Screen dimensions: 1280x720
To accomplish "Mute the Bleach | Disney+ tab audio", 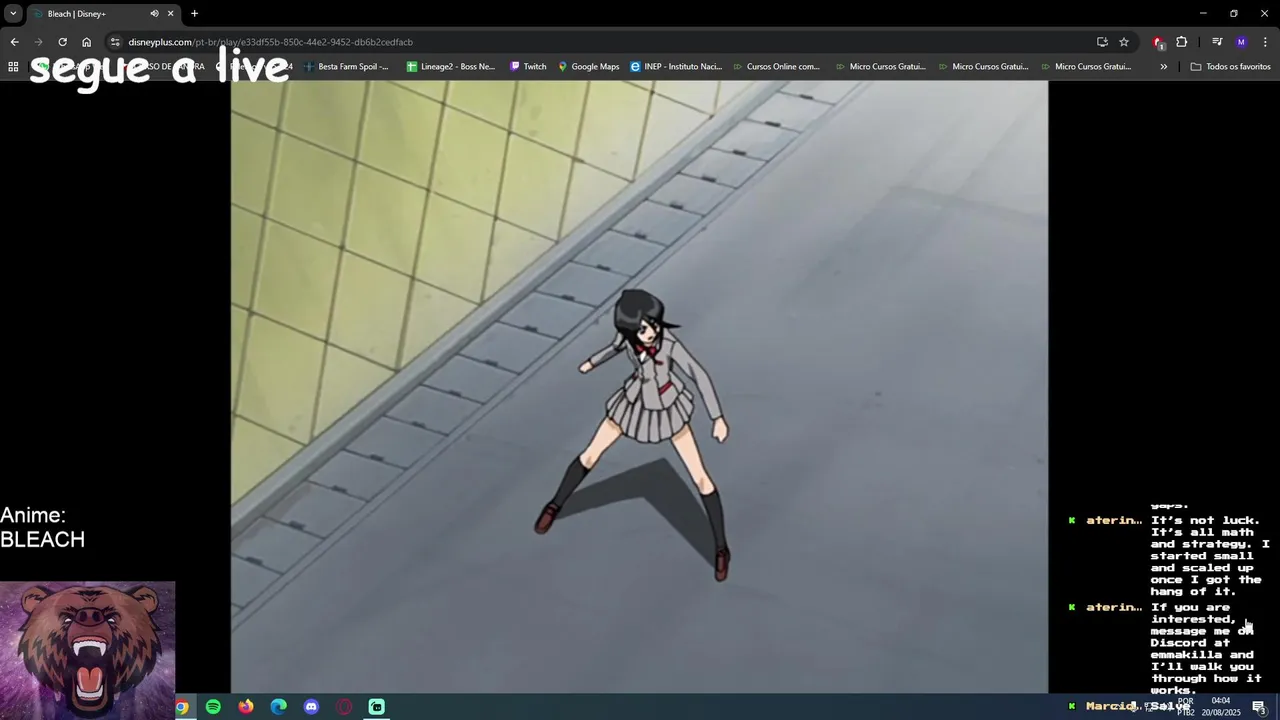I will point(154,14).
